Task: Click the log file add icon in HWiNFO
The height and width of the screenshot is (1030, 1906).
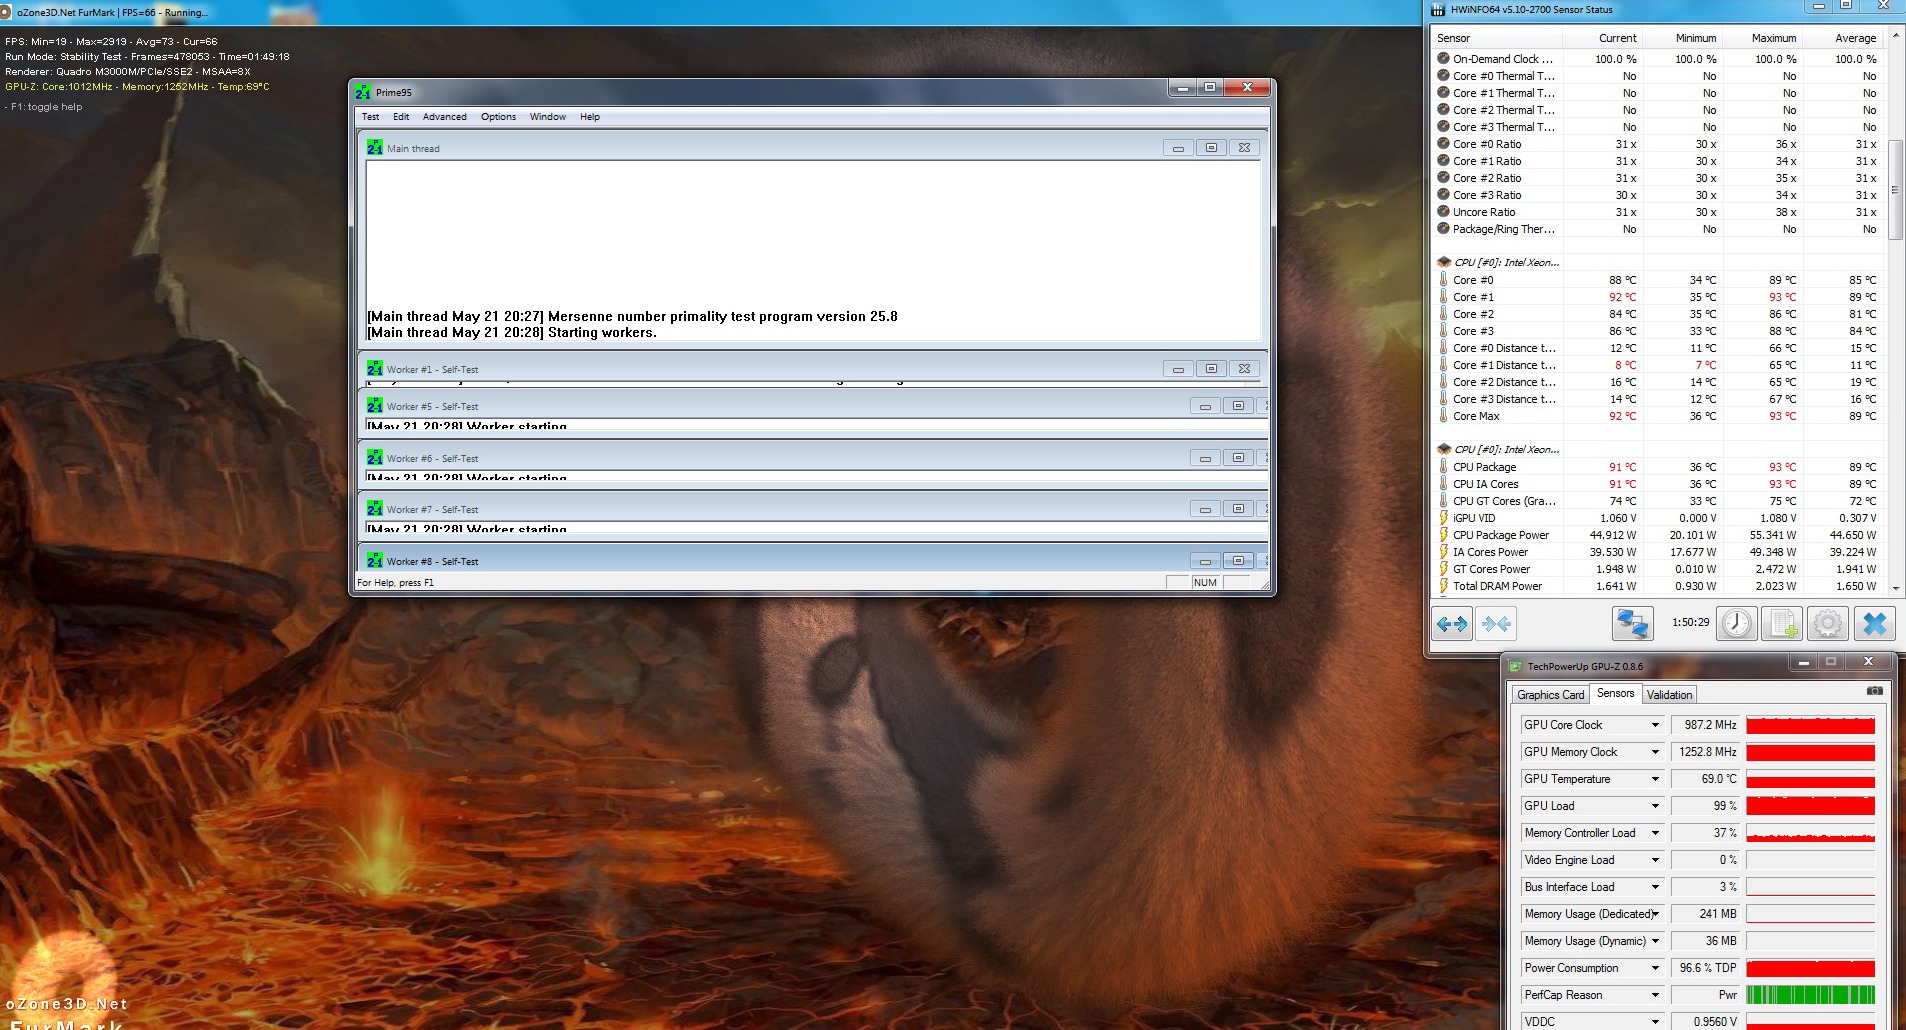Action: click(x=1782, y=624)
